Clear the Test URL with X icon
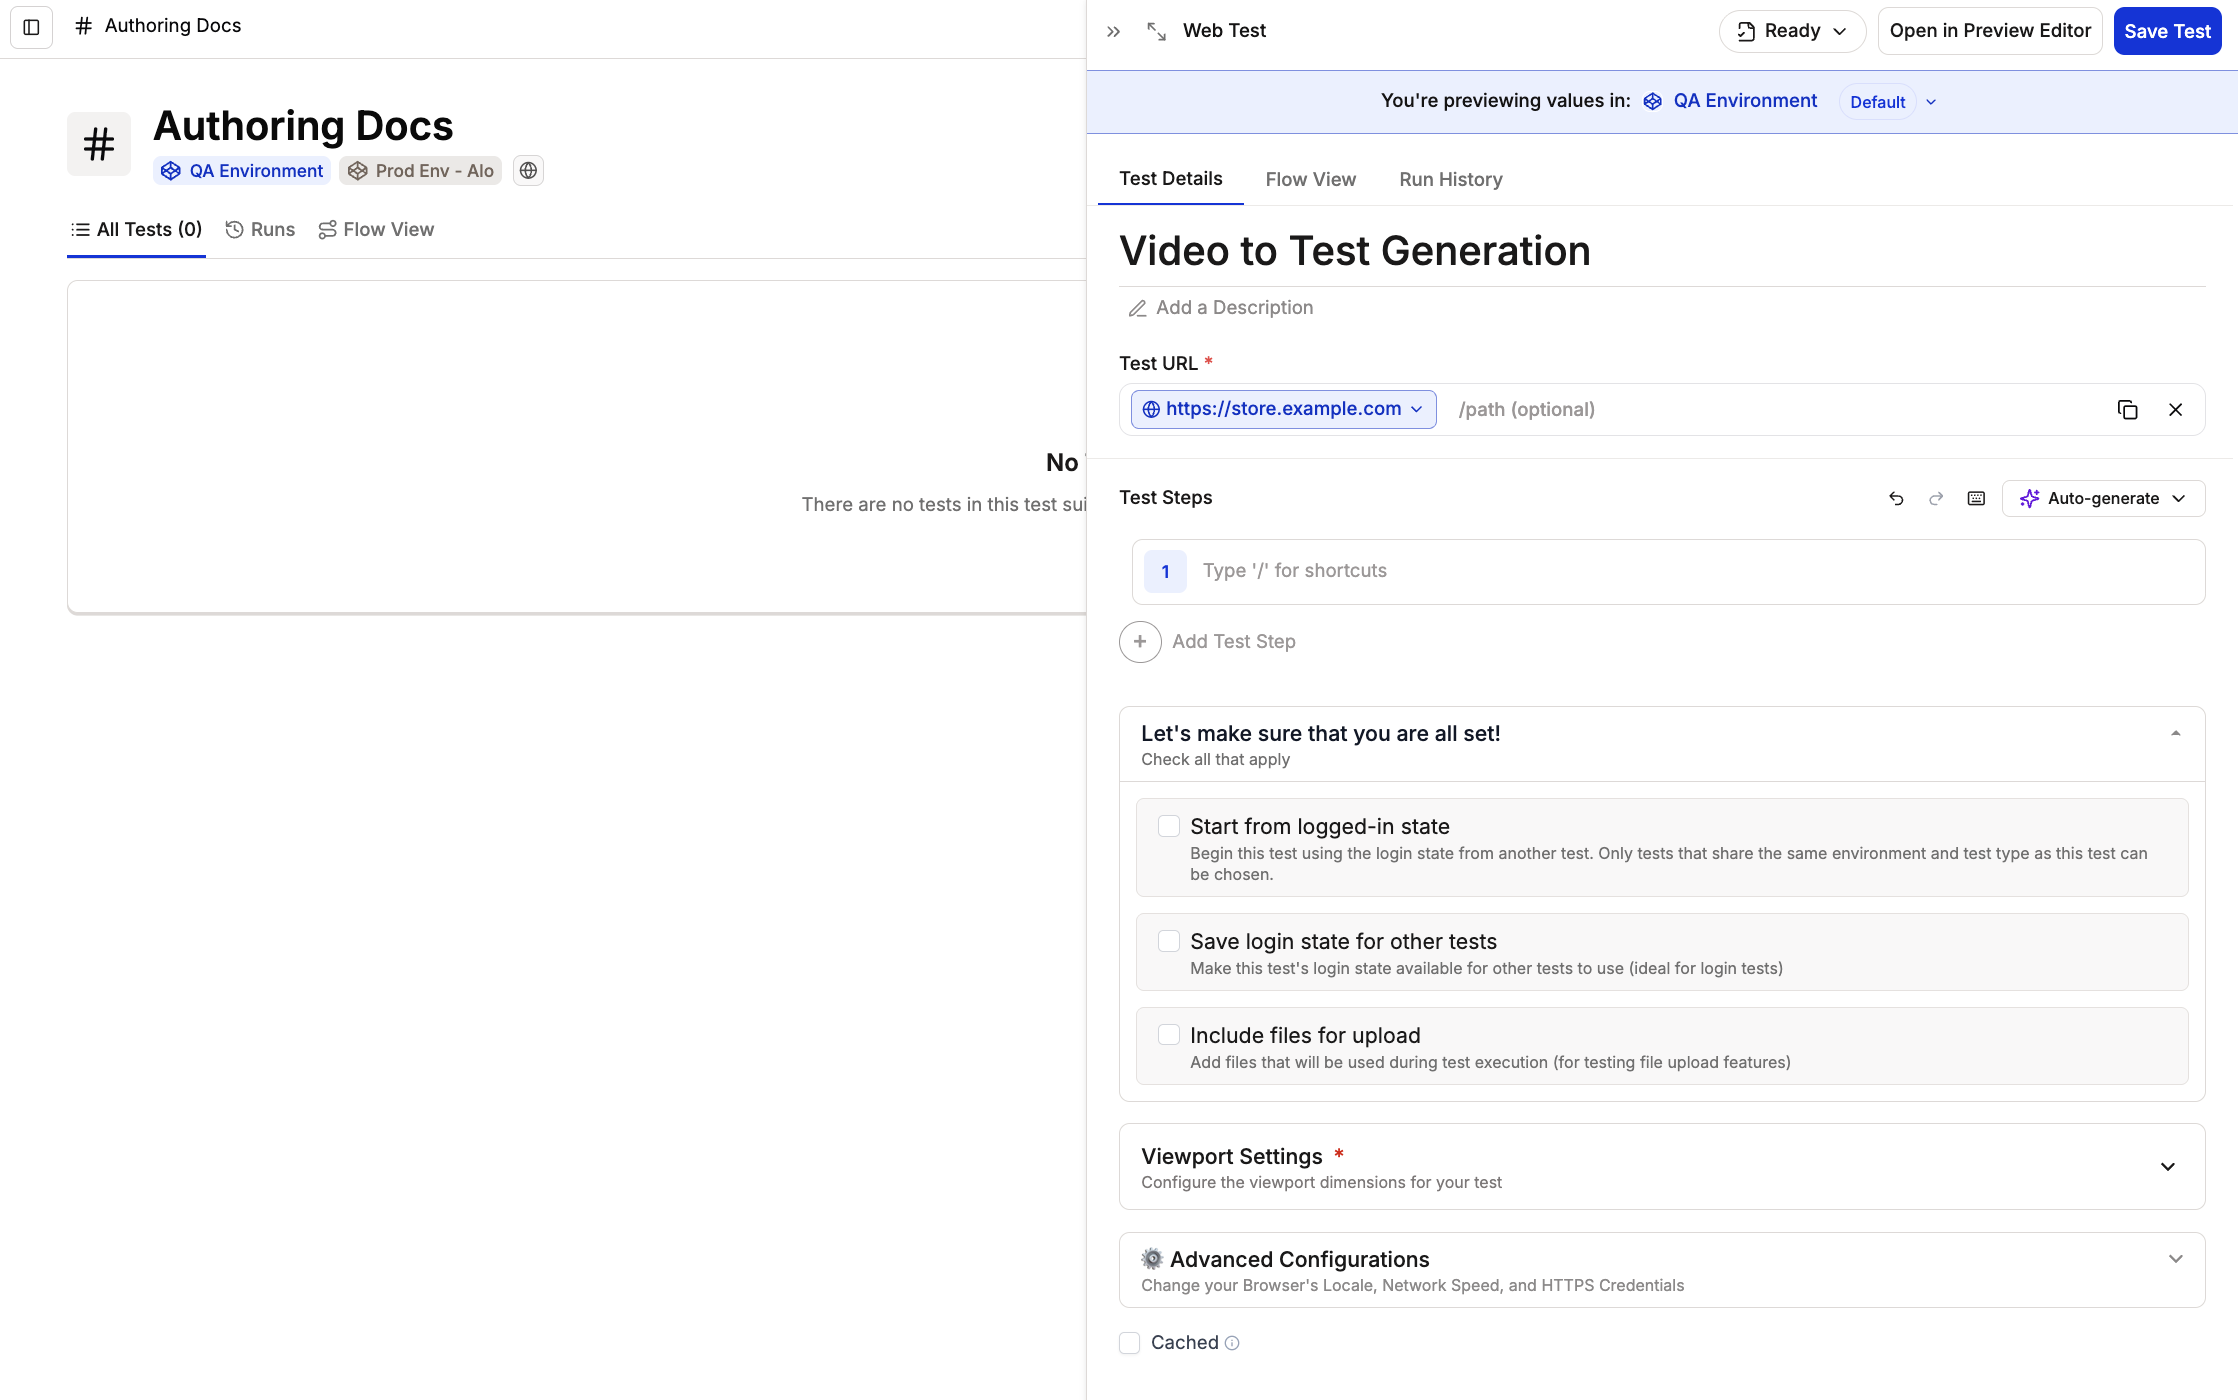Screen dimensions: 2238x1400 pos(2175,410)
